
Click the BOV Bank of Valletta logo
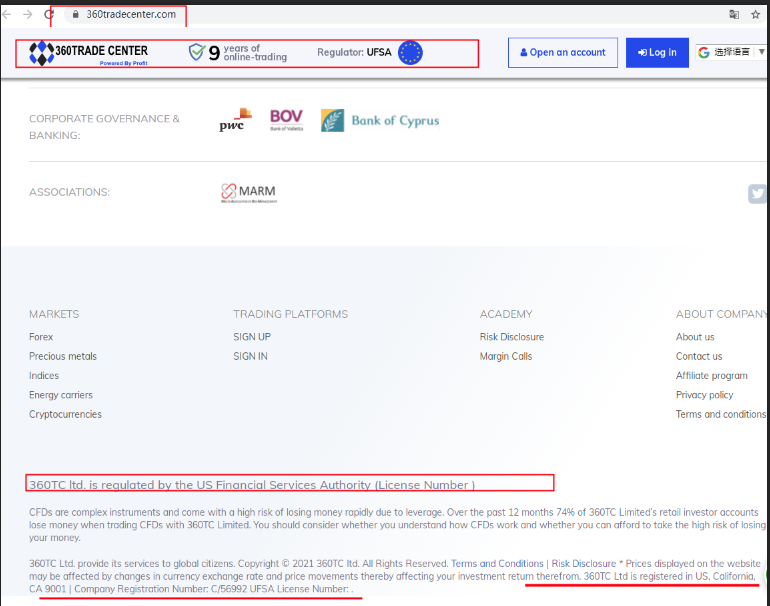pos(287,120)
